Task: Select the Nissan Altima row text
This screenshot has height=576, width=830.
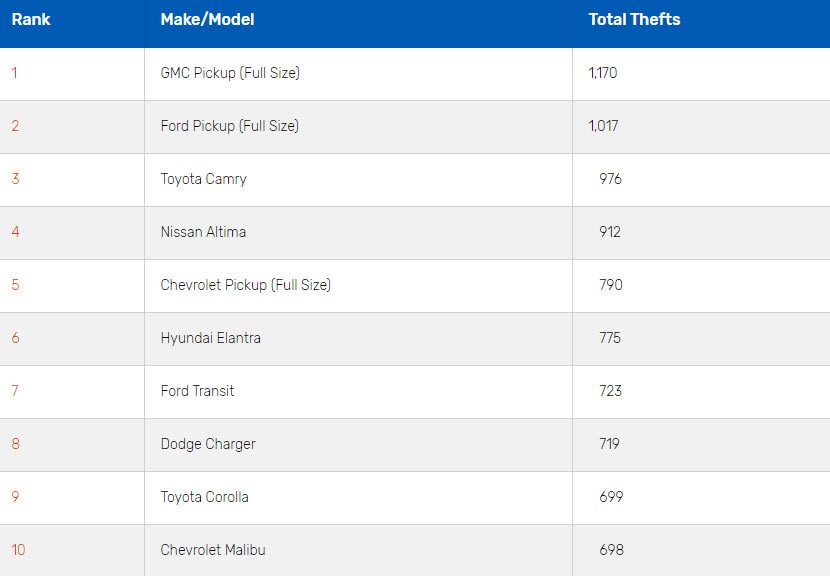Action: [203, 232]
